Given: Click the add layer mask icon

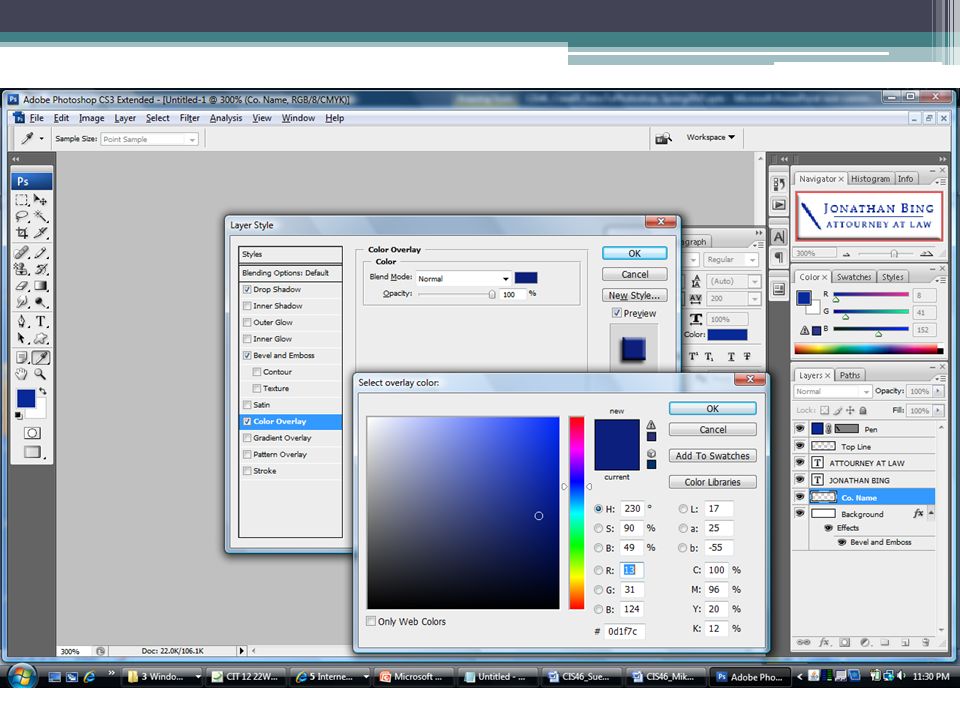Looking at the screenshot, I should pos(845,642).
